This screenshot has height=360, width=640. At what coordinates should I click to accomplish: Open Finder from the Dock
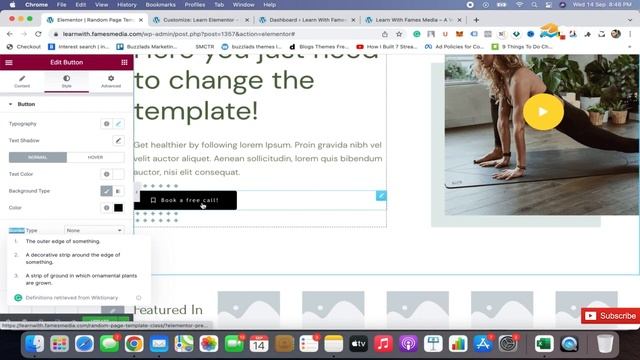35,344
